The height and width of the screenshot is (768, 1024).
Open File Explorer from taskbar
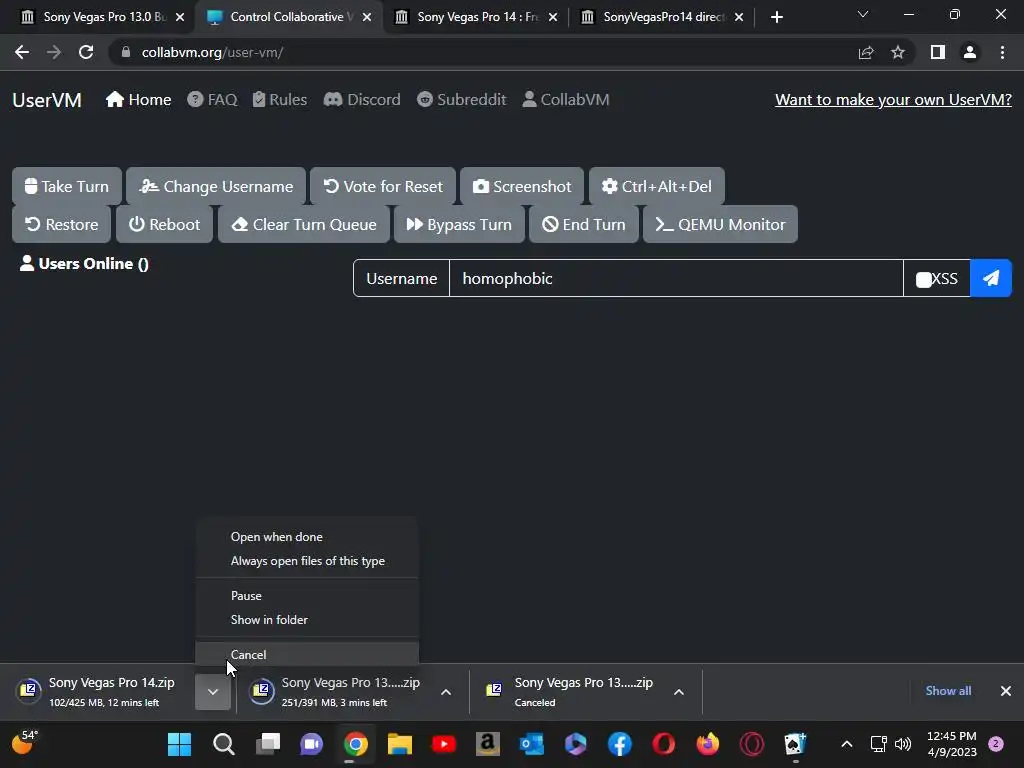tap(400, 744)
